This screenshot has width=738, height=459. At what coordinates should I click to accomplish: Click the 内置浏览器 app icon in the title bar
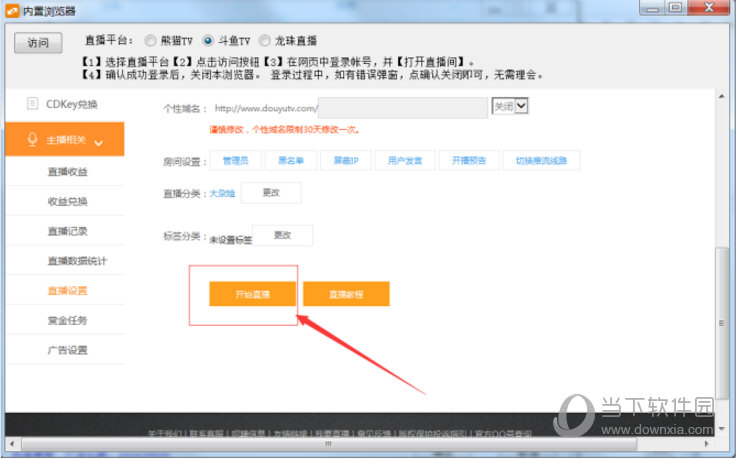12,10
